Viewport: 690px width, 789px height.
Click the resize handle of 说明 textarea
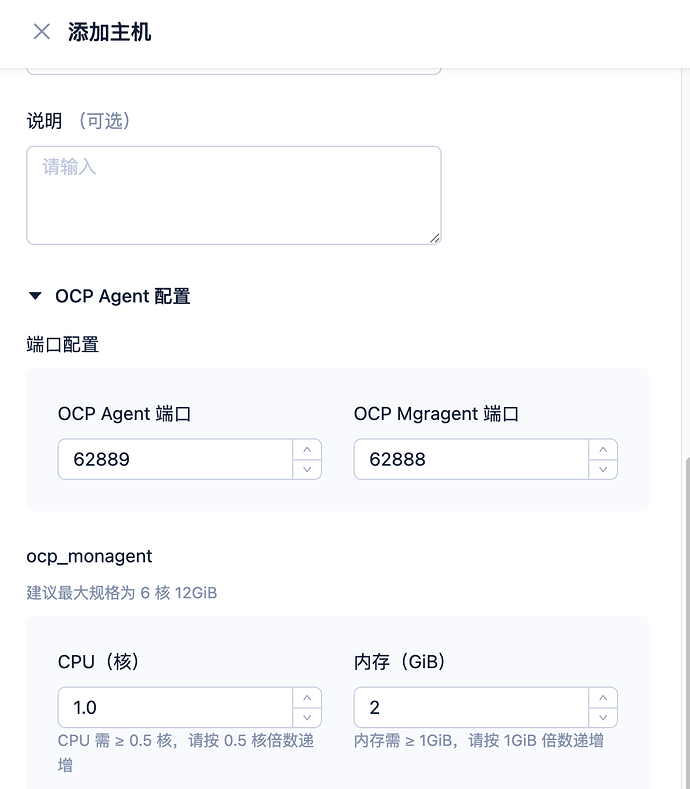tap(435, 238)
